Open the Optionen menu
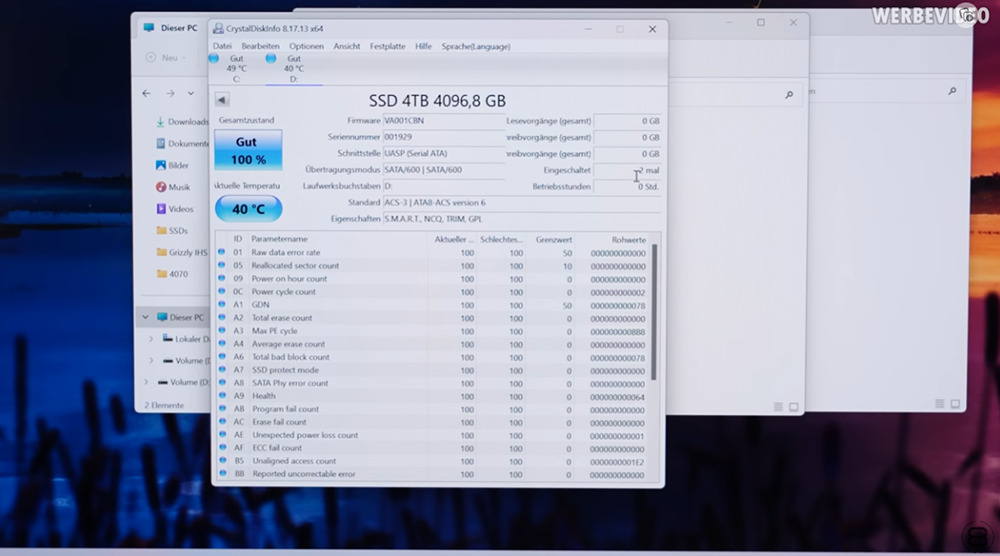1000x556 pixels. (306, 46)
